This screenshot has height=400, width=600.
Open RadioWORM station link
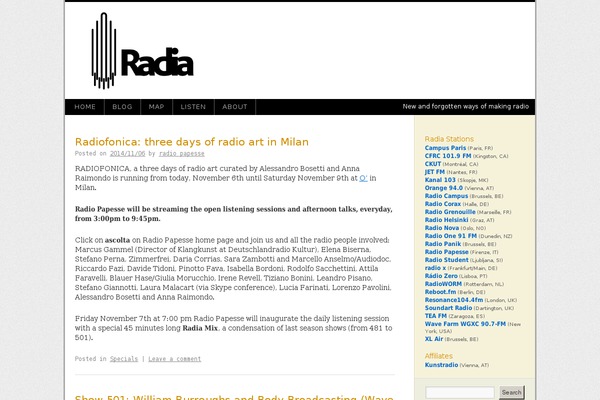443,284
